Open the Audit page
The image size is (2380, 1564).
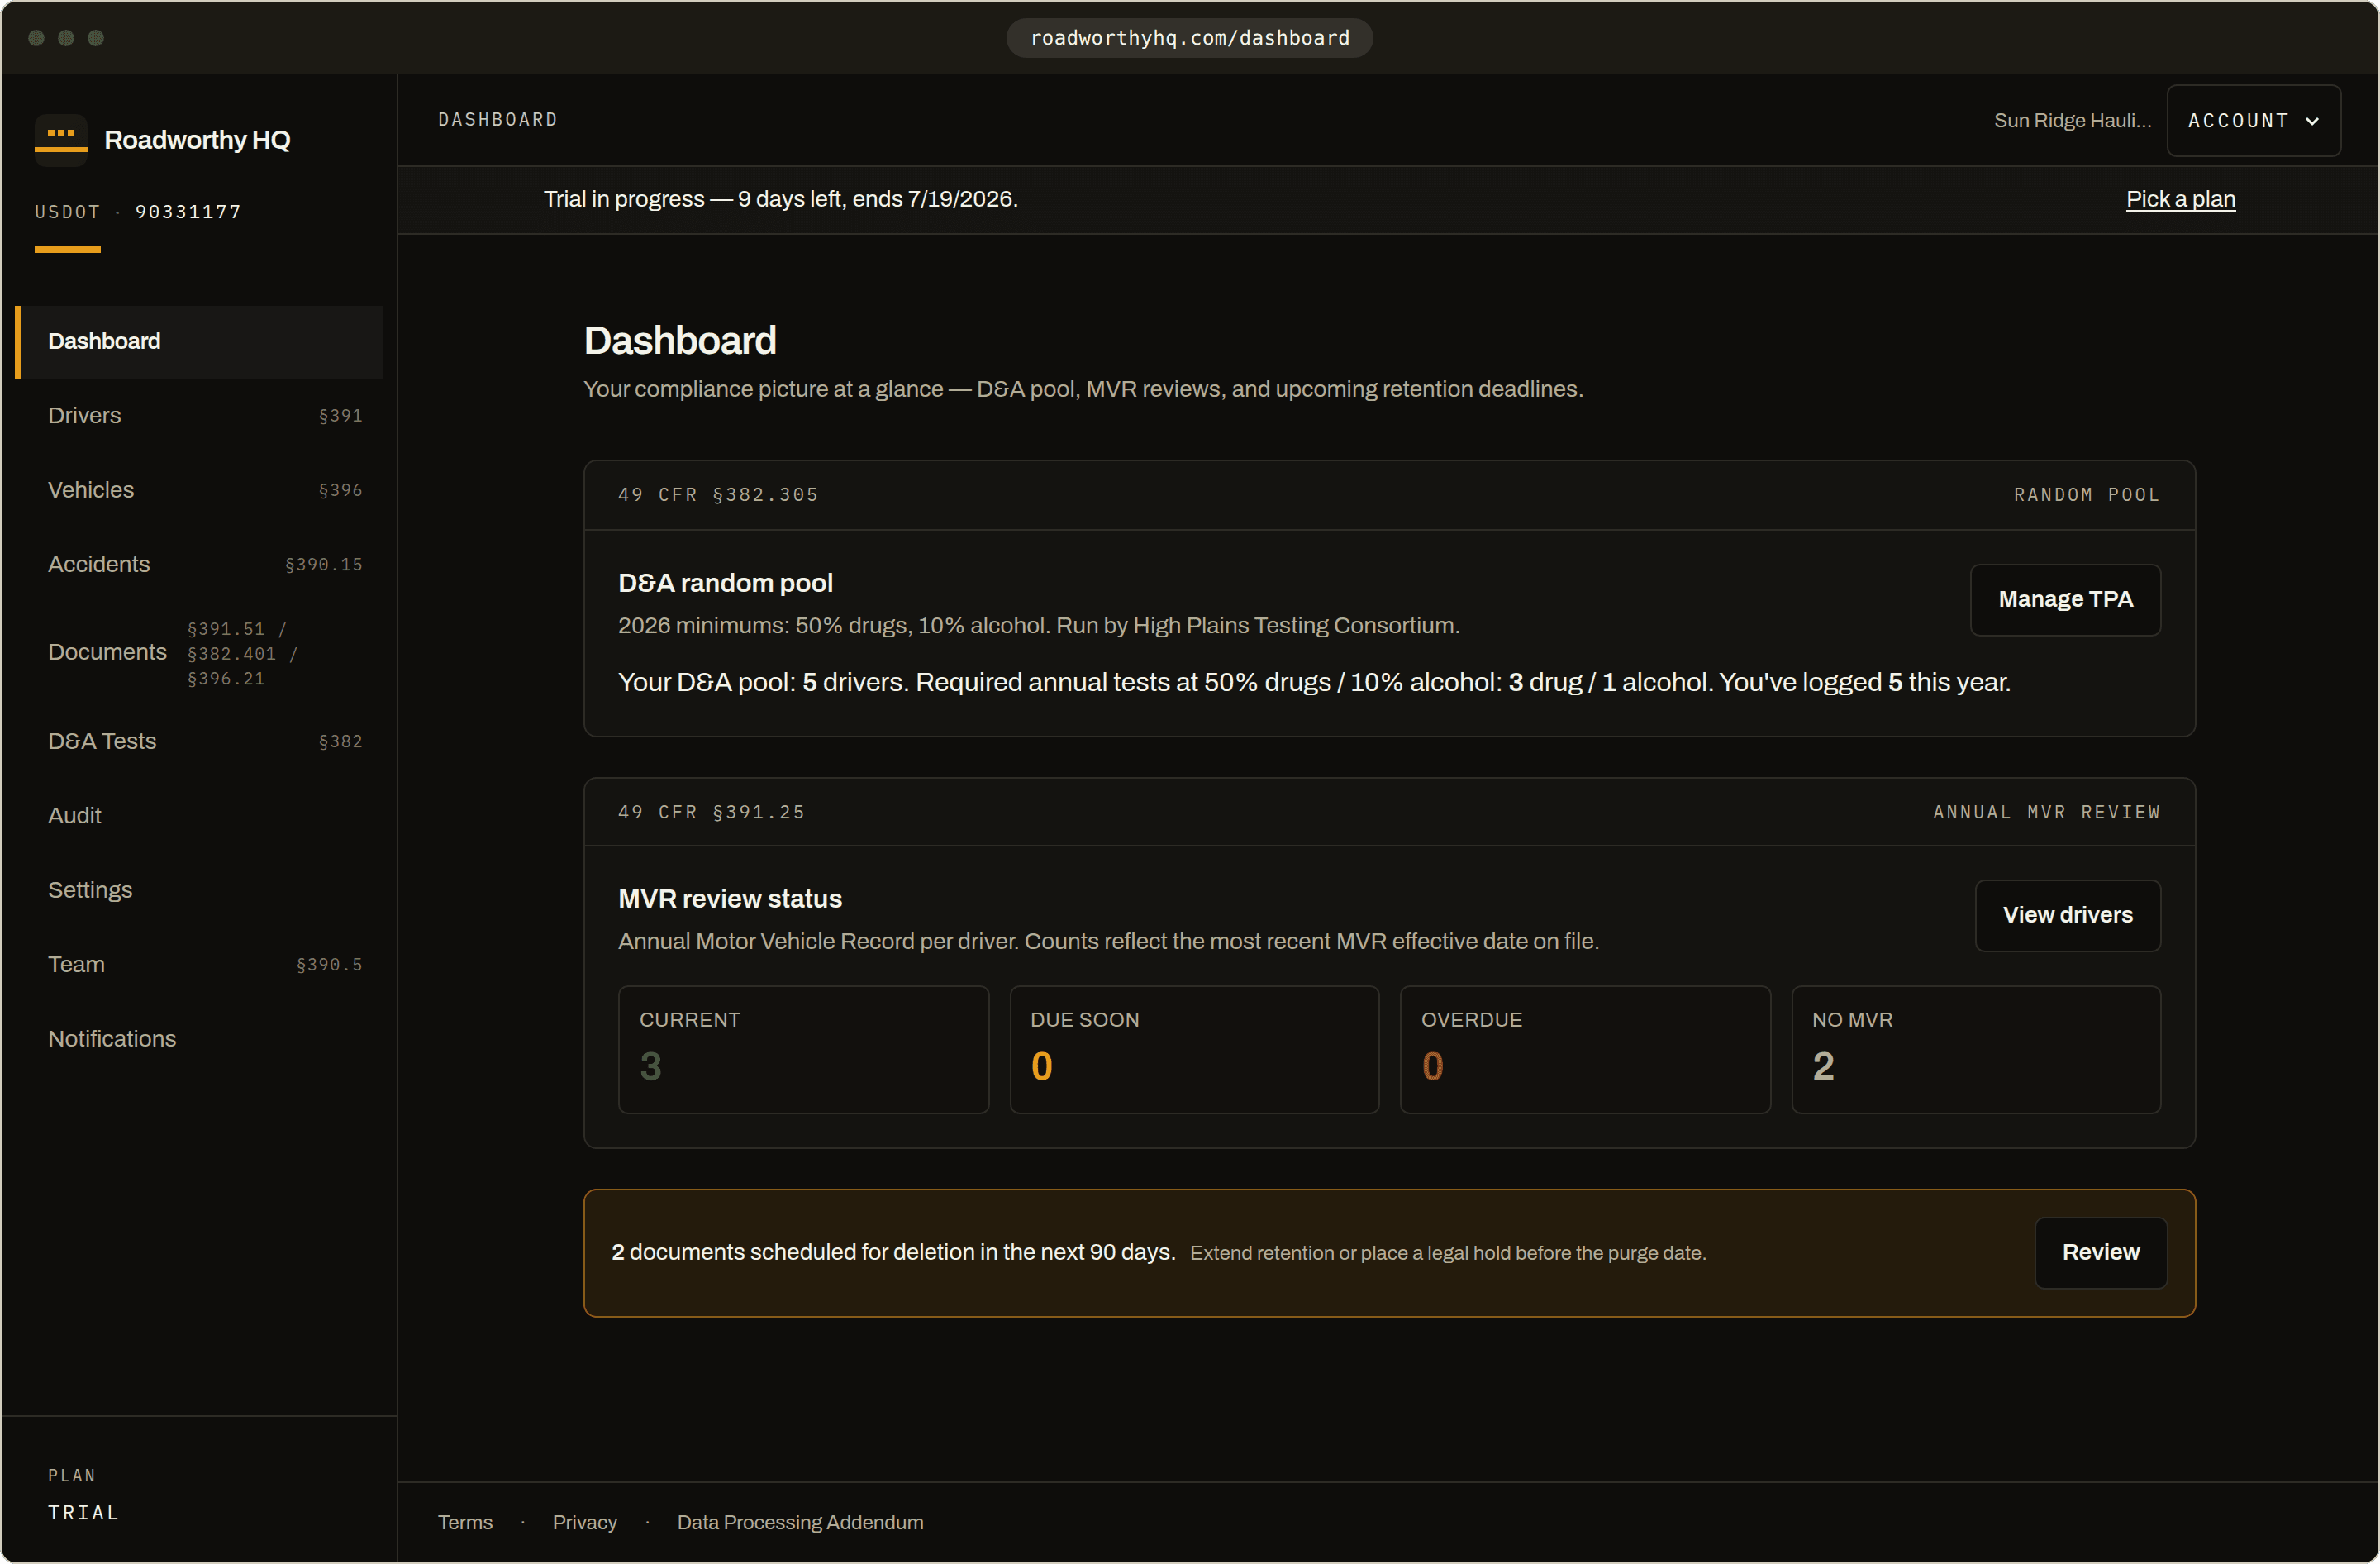click(200, 816)
